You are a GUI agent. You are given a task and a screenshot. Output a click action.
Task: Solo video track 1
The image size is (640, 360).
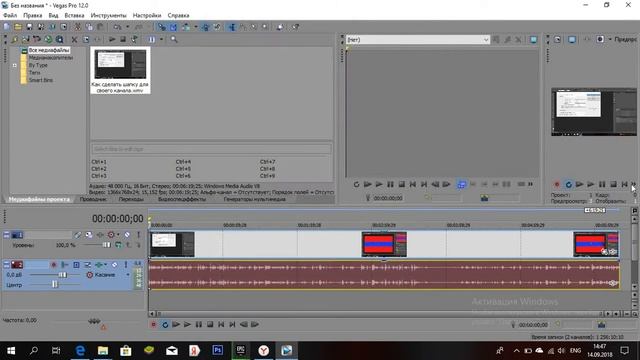coord(138,235)
